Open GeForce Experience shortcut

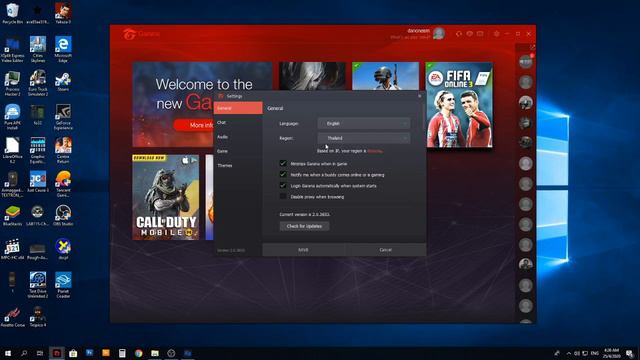point(63,117)
